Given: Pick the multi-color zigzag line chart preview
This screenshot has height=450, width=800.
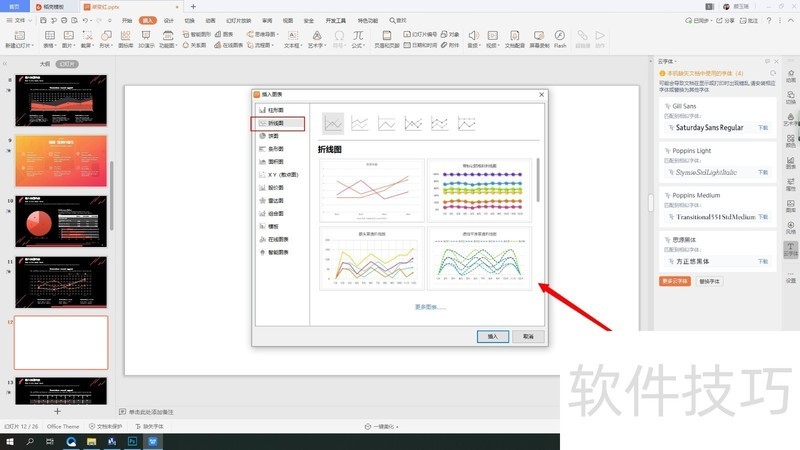Looking at the screenshot, I should coord(372,259).
